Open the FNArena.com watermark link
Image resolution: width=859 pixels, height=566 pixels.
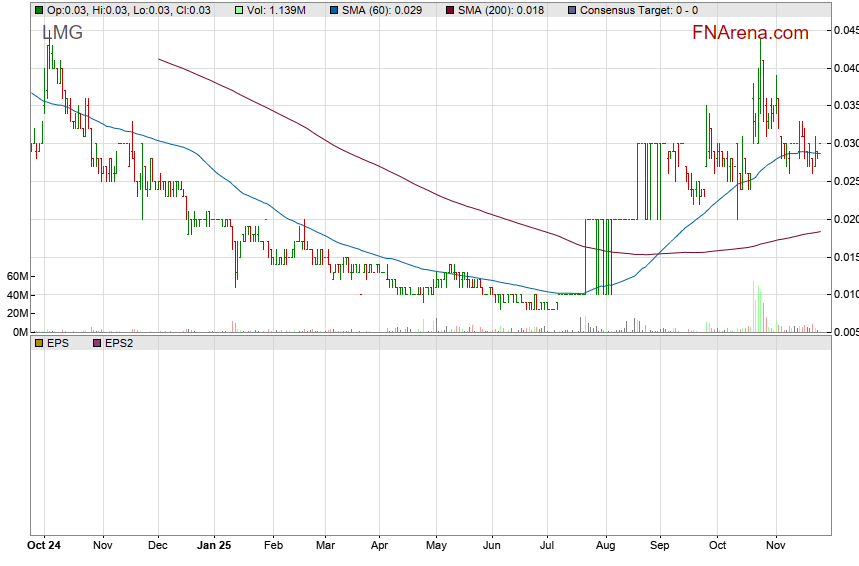tap(750, 33)
